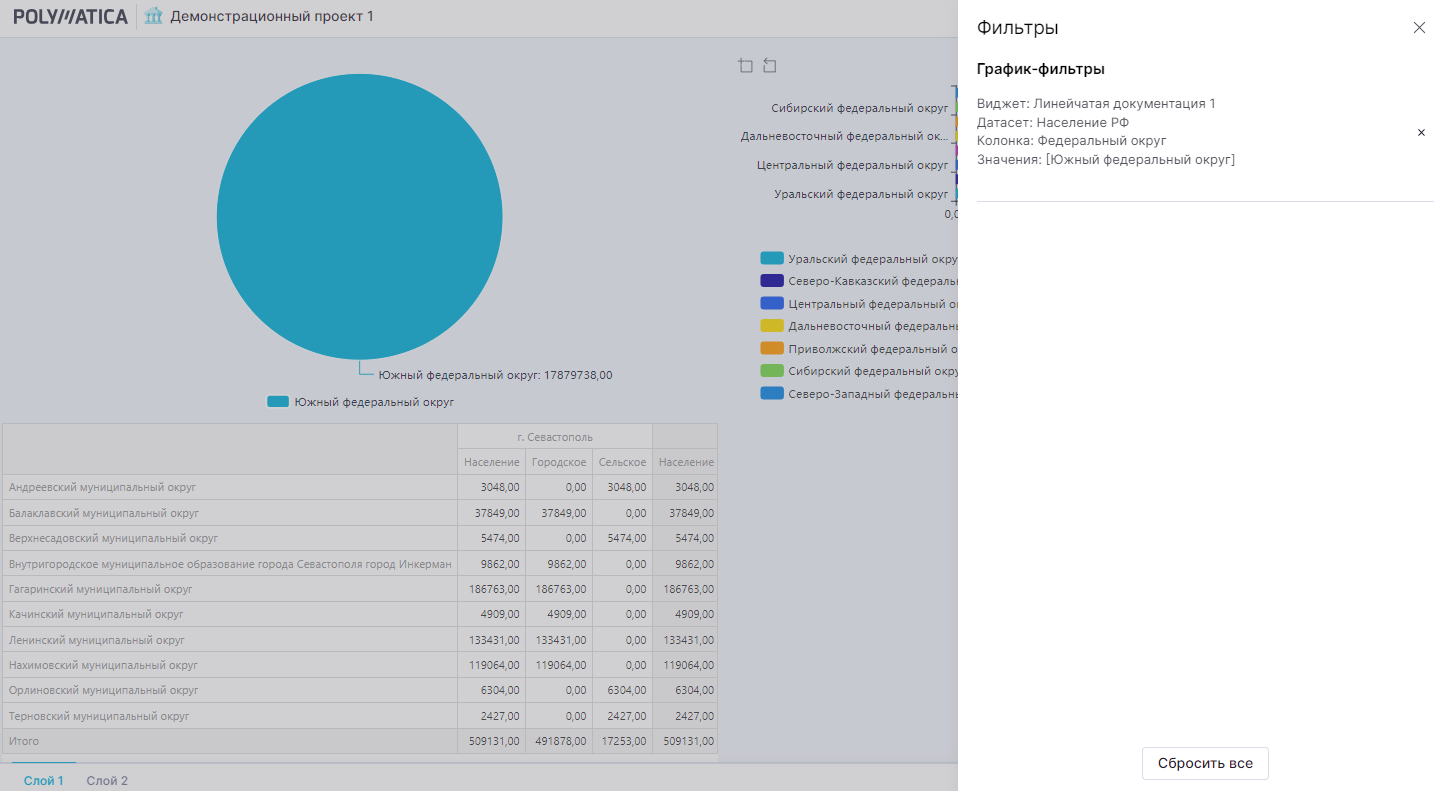Viewport: 1446px width, 791px height.
Task: Open the Демонстрационный проект 1 title
Action: (272, 17)
